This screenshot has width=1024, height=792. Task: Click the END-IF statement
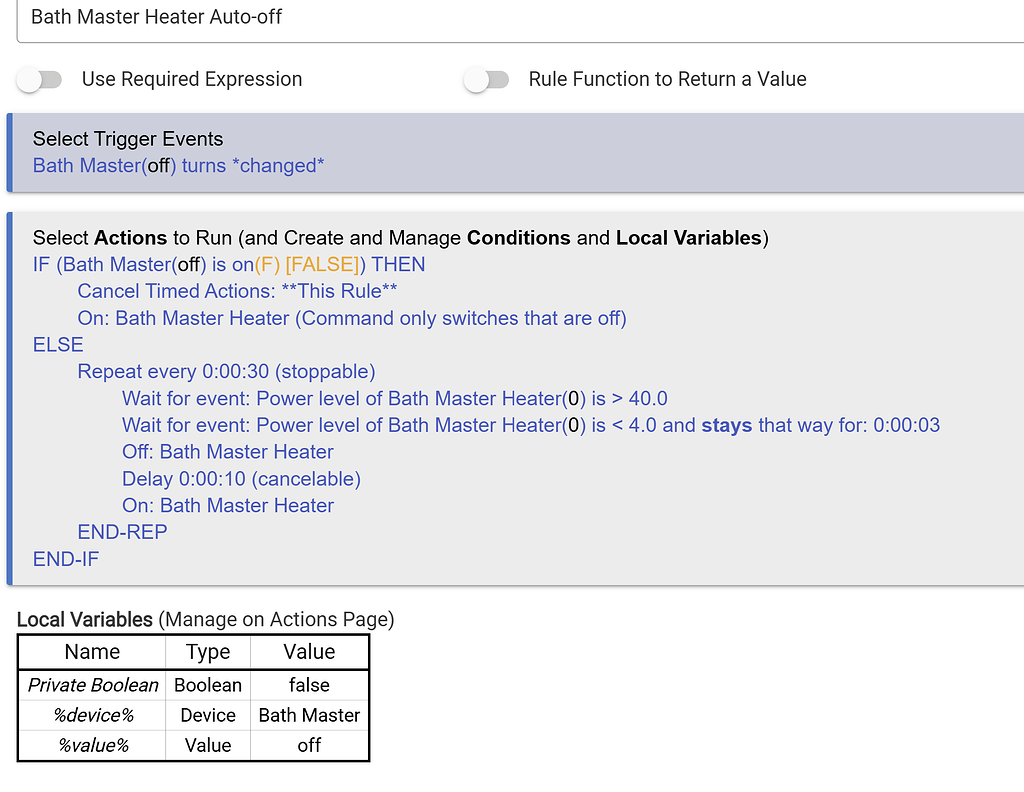click(65, 559)
